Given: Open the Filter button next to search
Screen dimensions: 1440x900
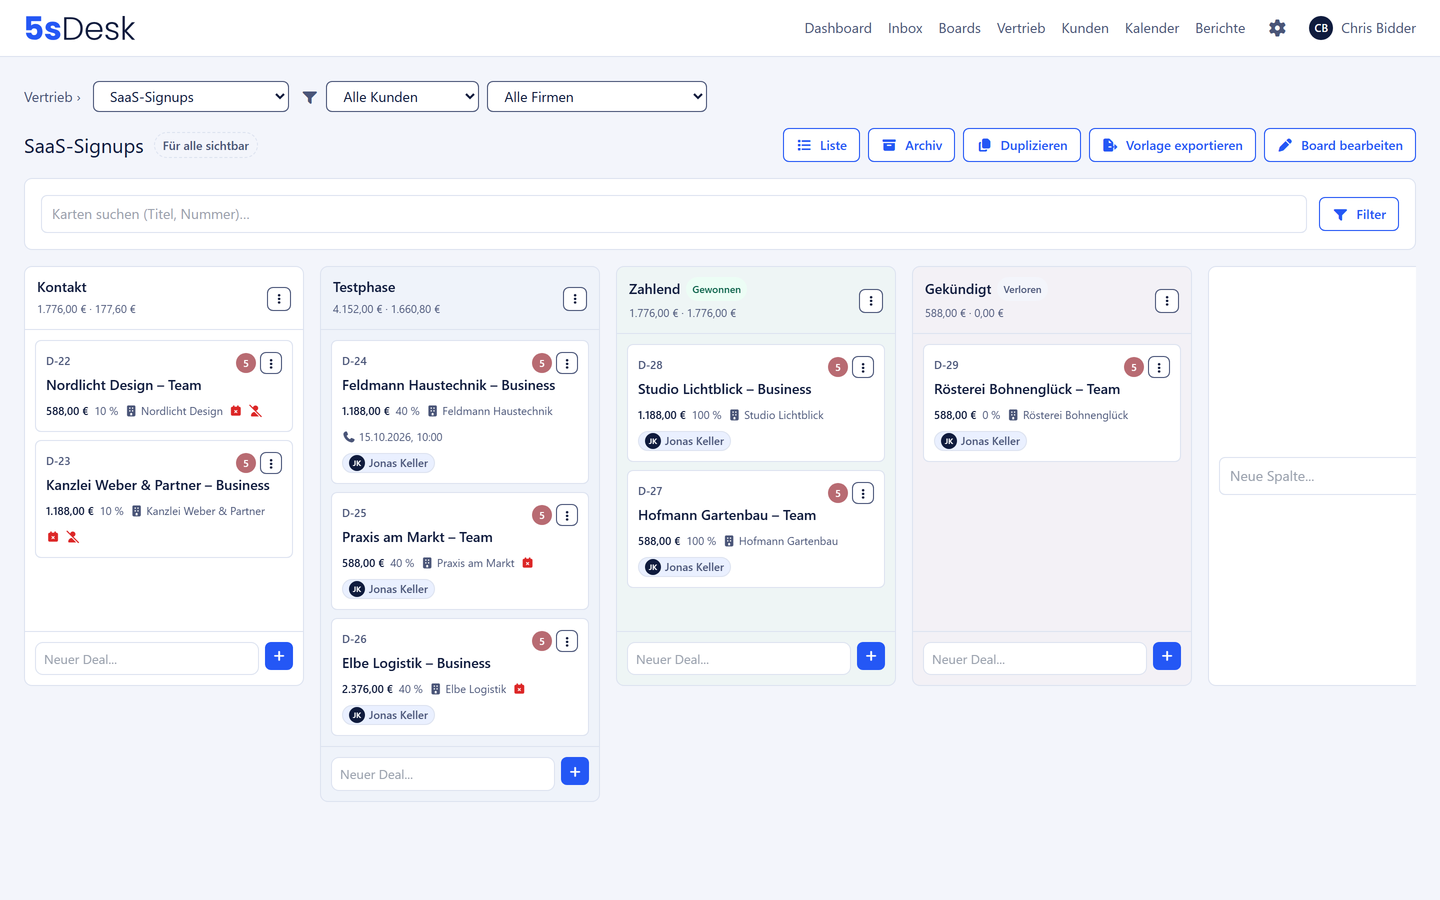Looking at the screenshot, I should [x=1359, y=214].
